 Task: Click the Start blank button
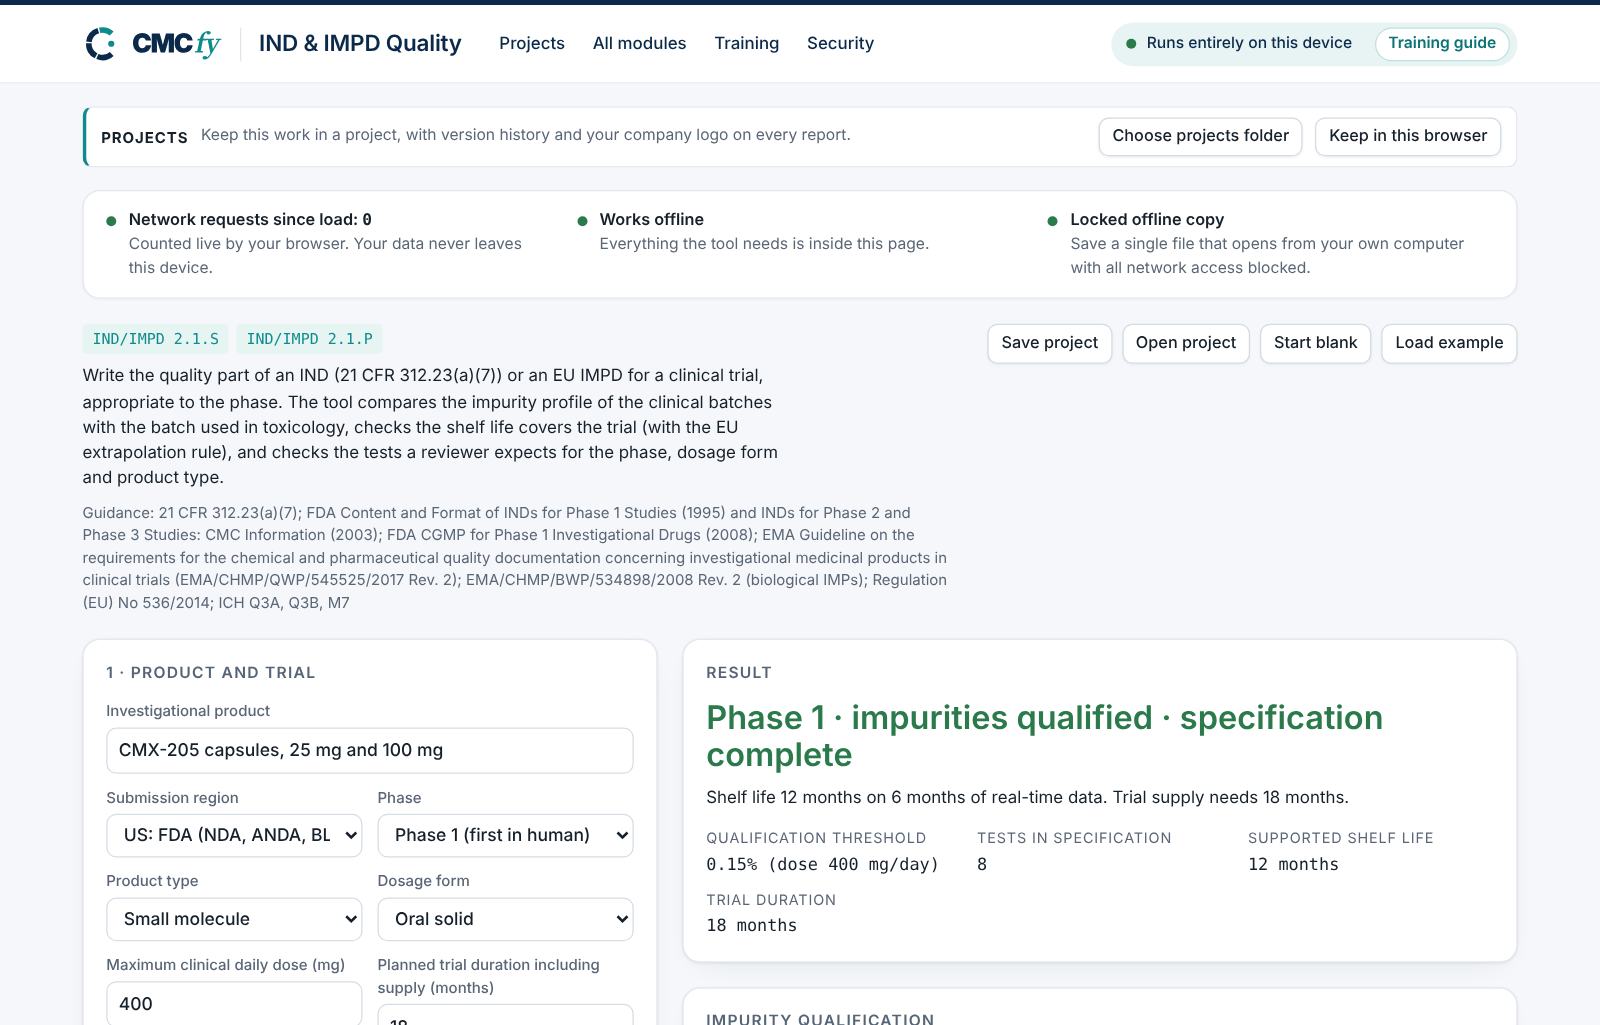coord(1315,343)
